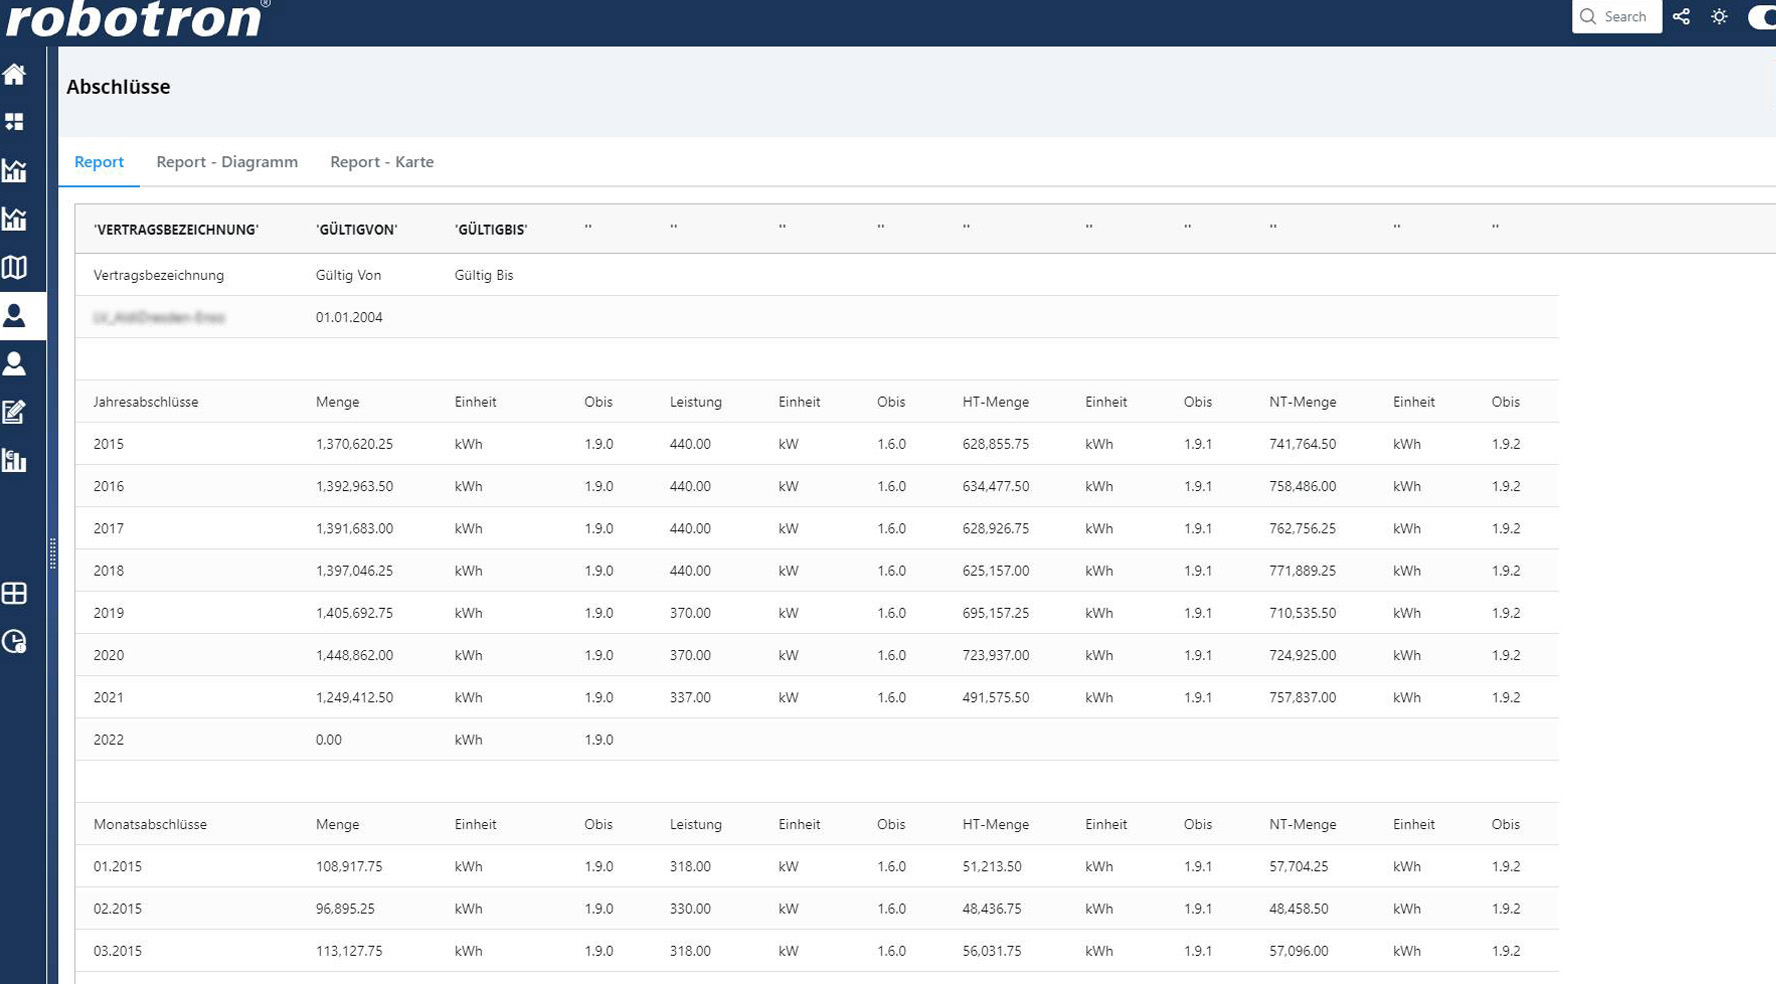This screenshot has height=984, width=1776.
Task: Click the dotted sidebar resize handle
Action: point(53,553)
